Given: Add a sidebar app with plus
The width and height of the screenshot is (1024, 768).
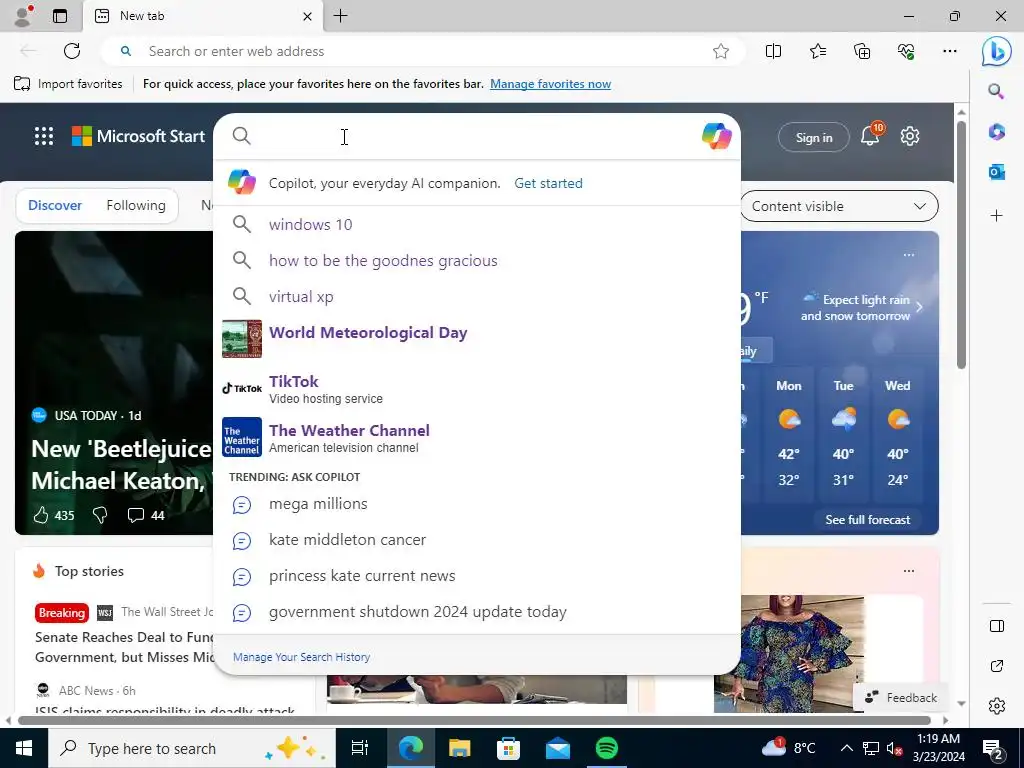Looking at the screenshot, I should tap(997, 216).
